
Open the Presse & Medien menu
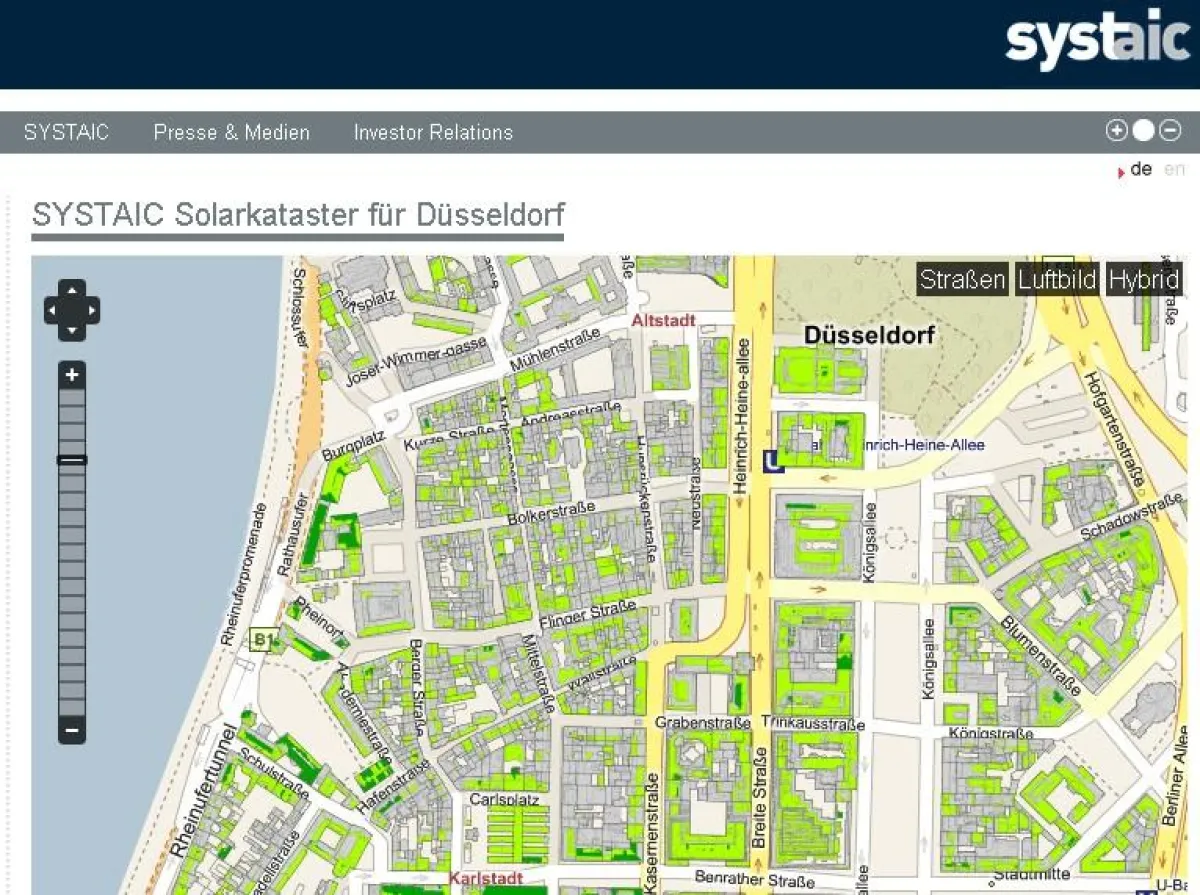(232, 132)
